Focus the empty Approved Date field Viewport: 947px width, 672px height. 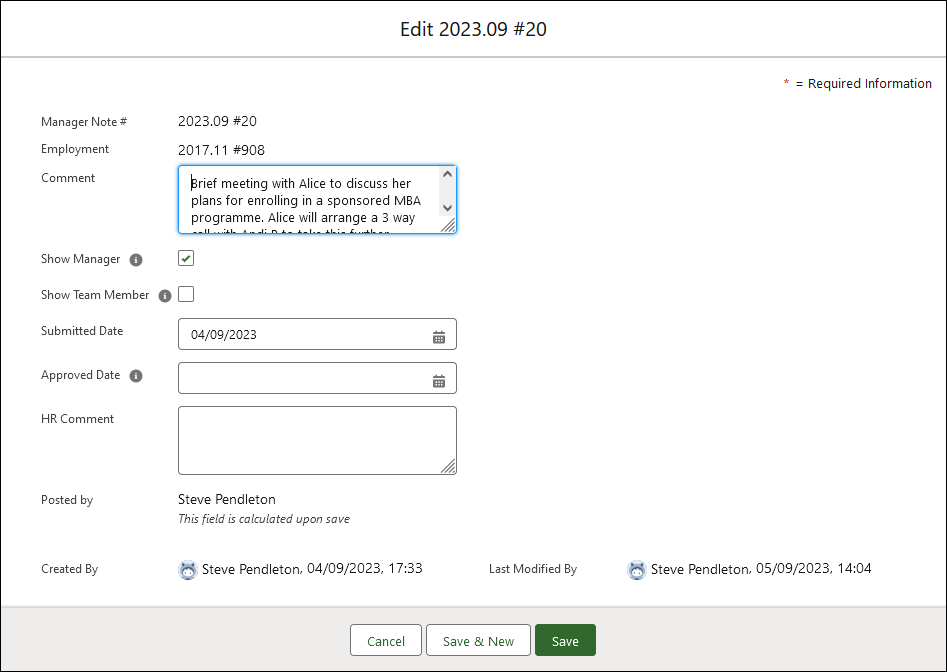point(300,379)
